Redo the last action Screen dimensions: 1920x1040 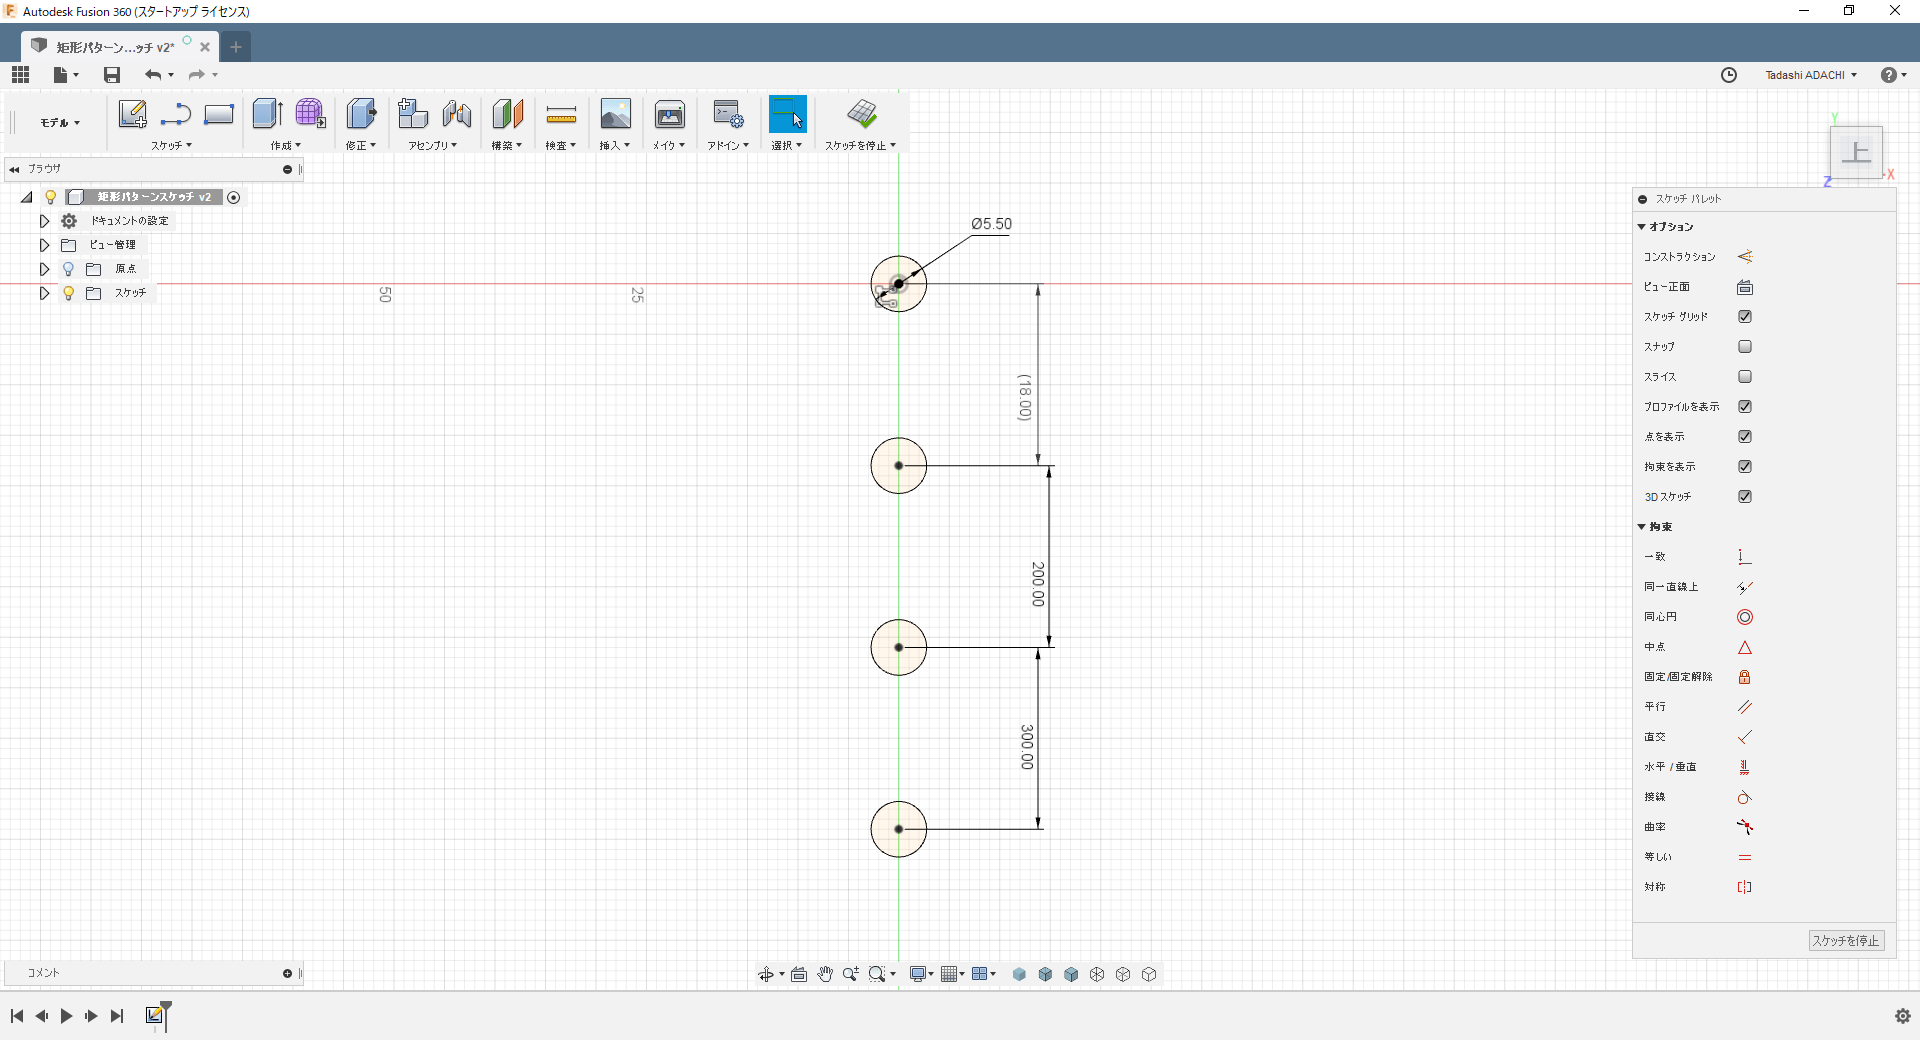tap(197, 75)
